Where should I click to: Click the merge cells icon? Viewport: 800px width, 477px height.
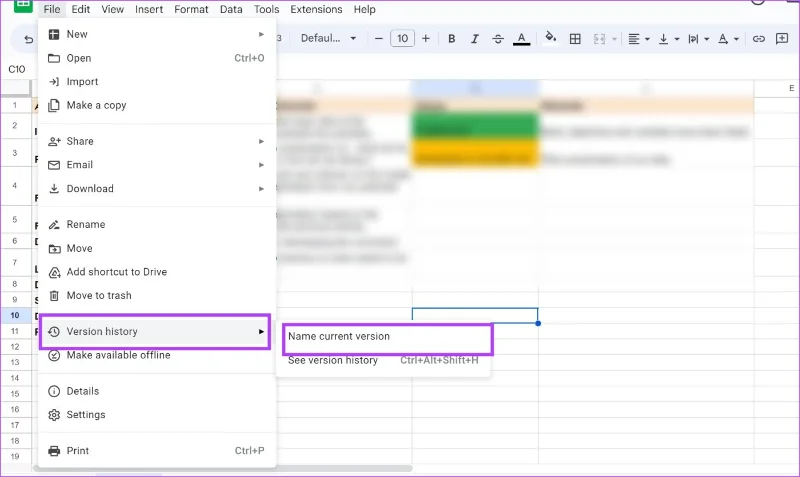(599, 39)
